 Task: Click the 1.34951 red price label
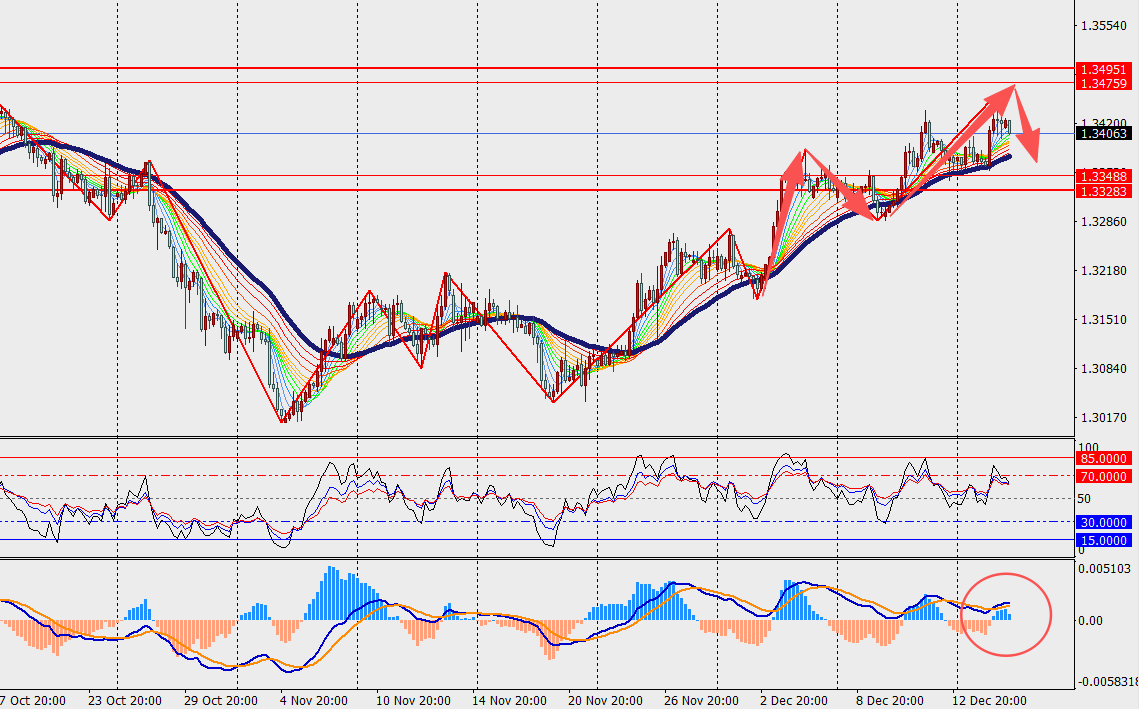1105,69
